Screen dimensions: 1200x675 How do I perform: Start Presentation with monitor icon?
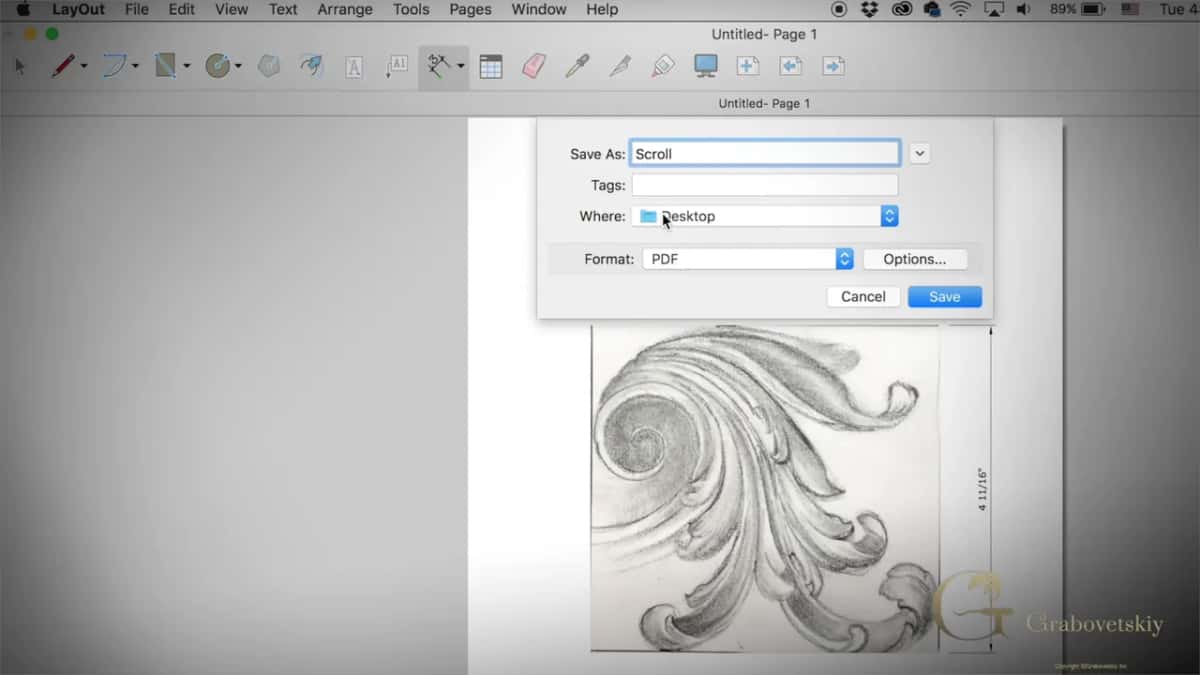point(706,67)
